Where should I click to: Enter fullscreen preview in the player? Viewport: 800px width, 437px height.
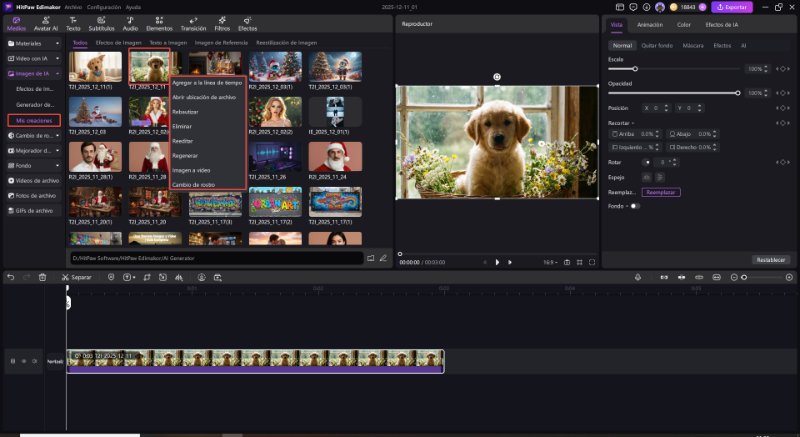coord(592,262)
